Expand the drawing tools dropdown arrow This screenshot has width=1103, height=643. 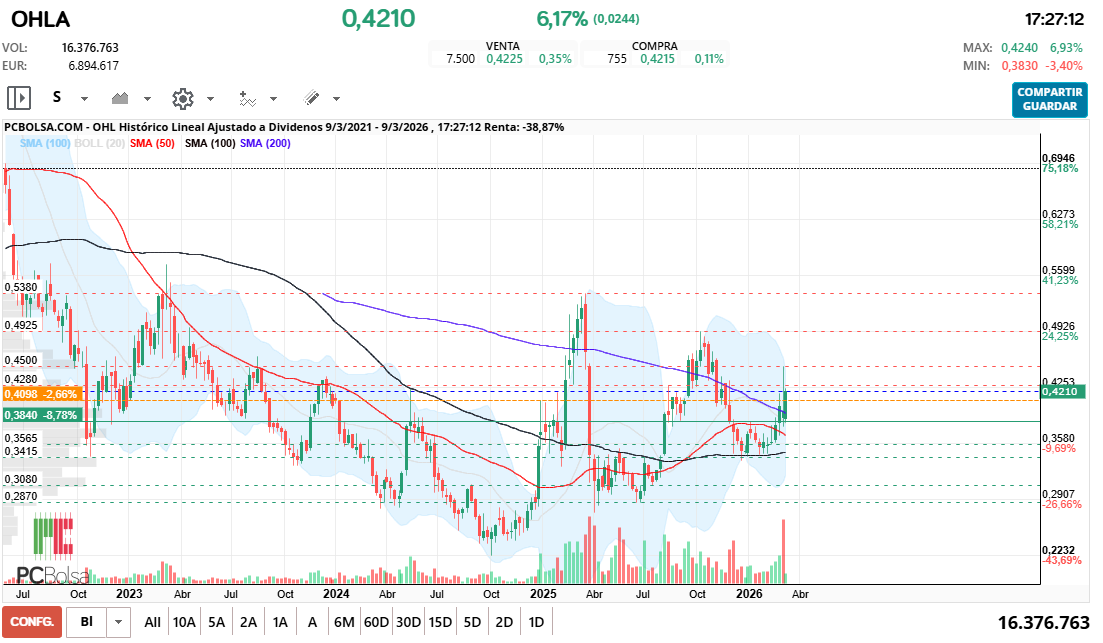[x=336, y=99]
